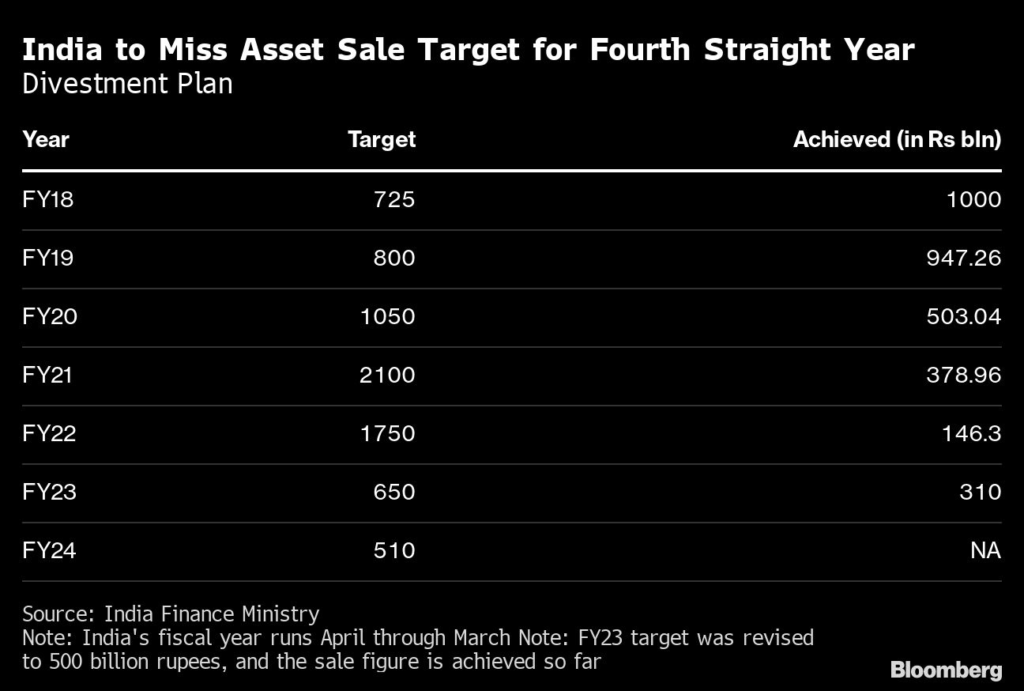Click the Year column header

(x=46, y=139)
